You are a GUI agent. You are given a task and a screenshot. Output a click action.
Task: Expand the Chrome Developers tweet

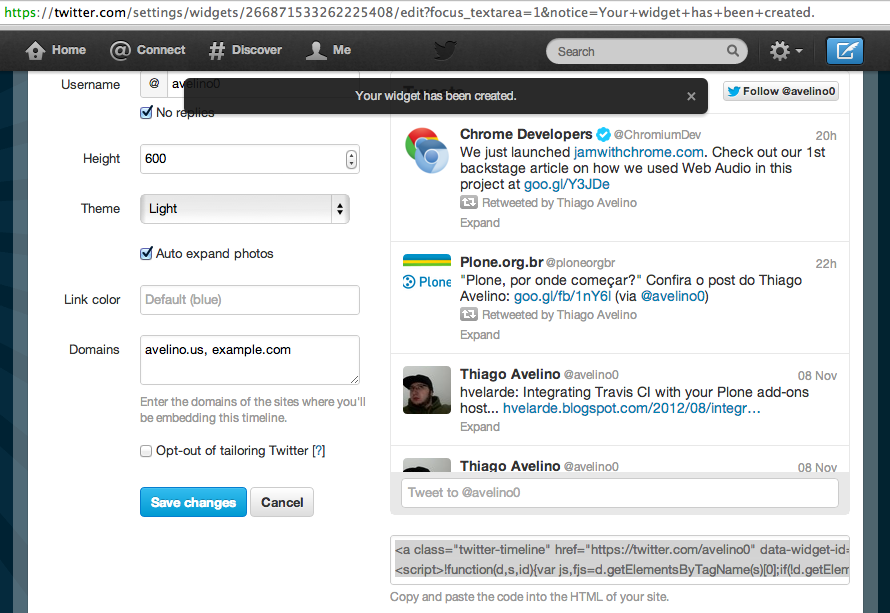coord(480,222)
